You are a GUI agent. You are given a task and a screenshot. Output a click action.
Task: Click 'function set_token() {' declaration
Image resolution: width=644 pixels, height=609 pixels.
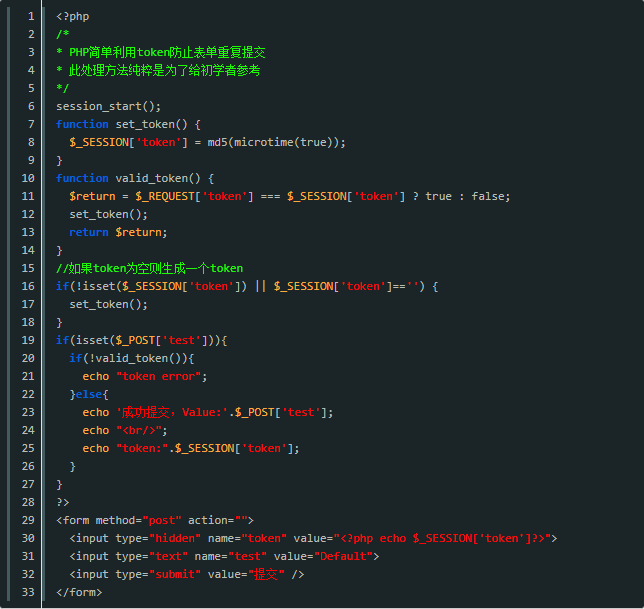[128, 124]
